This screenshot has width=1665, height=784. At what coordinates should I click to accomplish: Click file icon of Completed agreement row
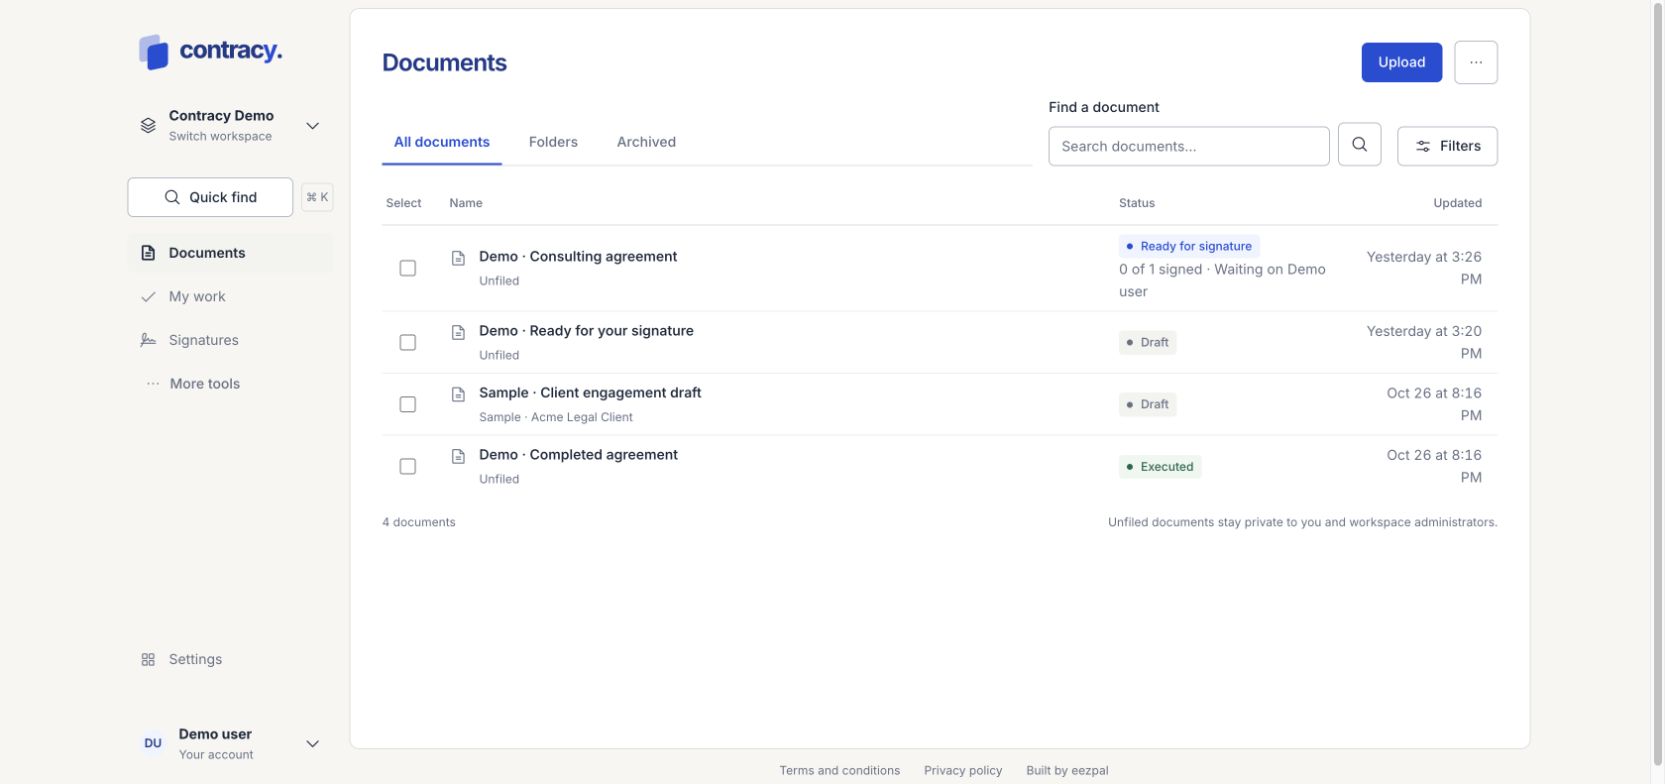click(458, 456)
